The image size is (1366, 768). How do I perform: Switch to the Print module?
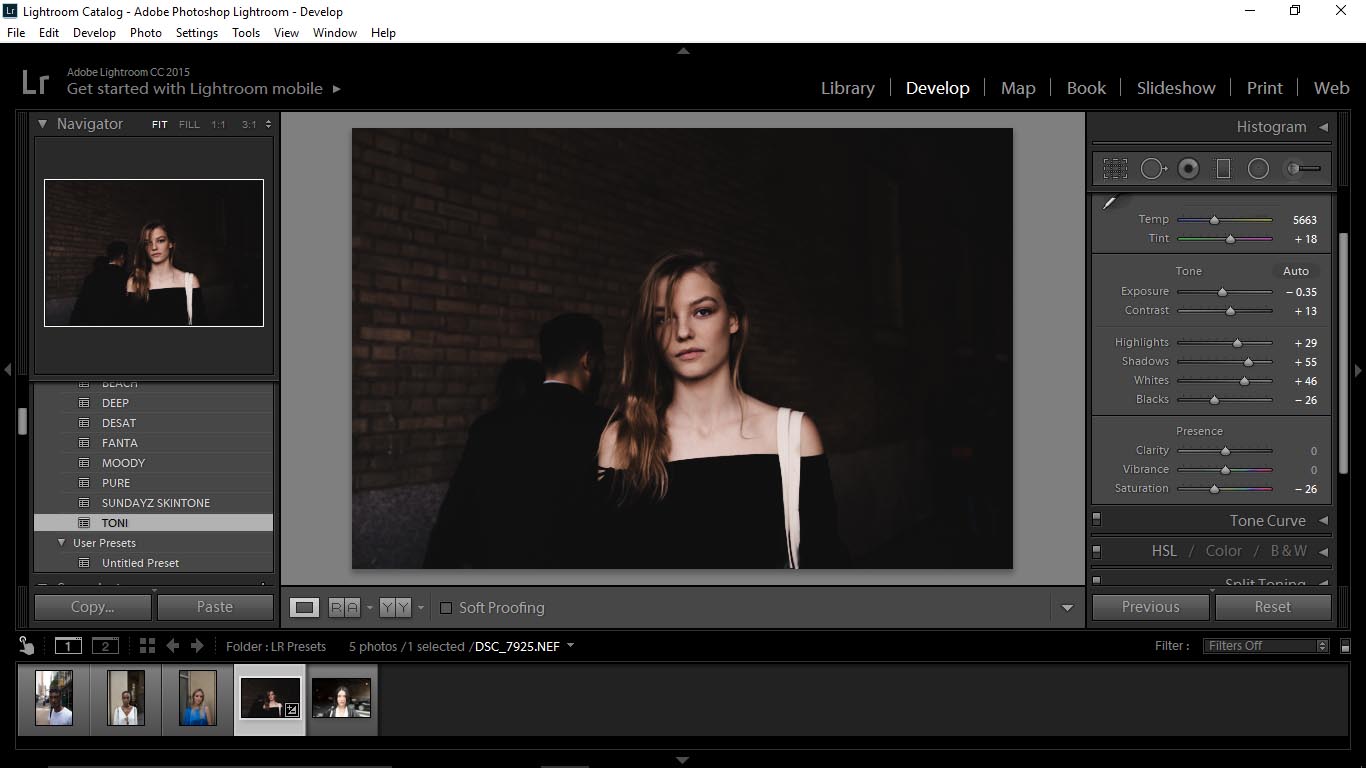[x=1264, y=88]
